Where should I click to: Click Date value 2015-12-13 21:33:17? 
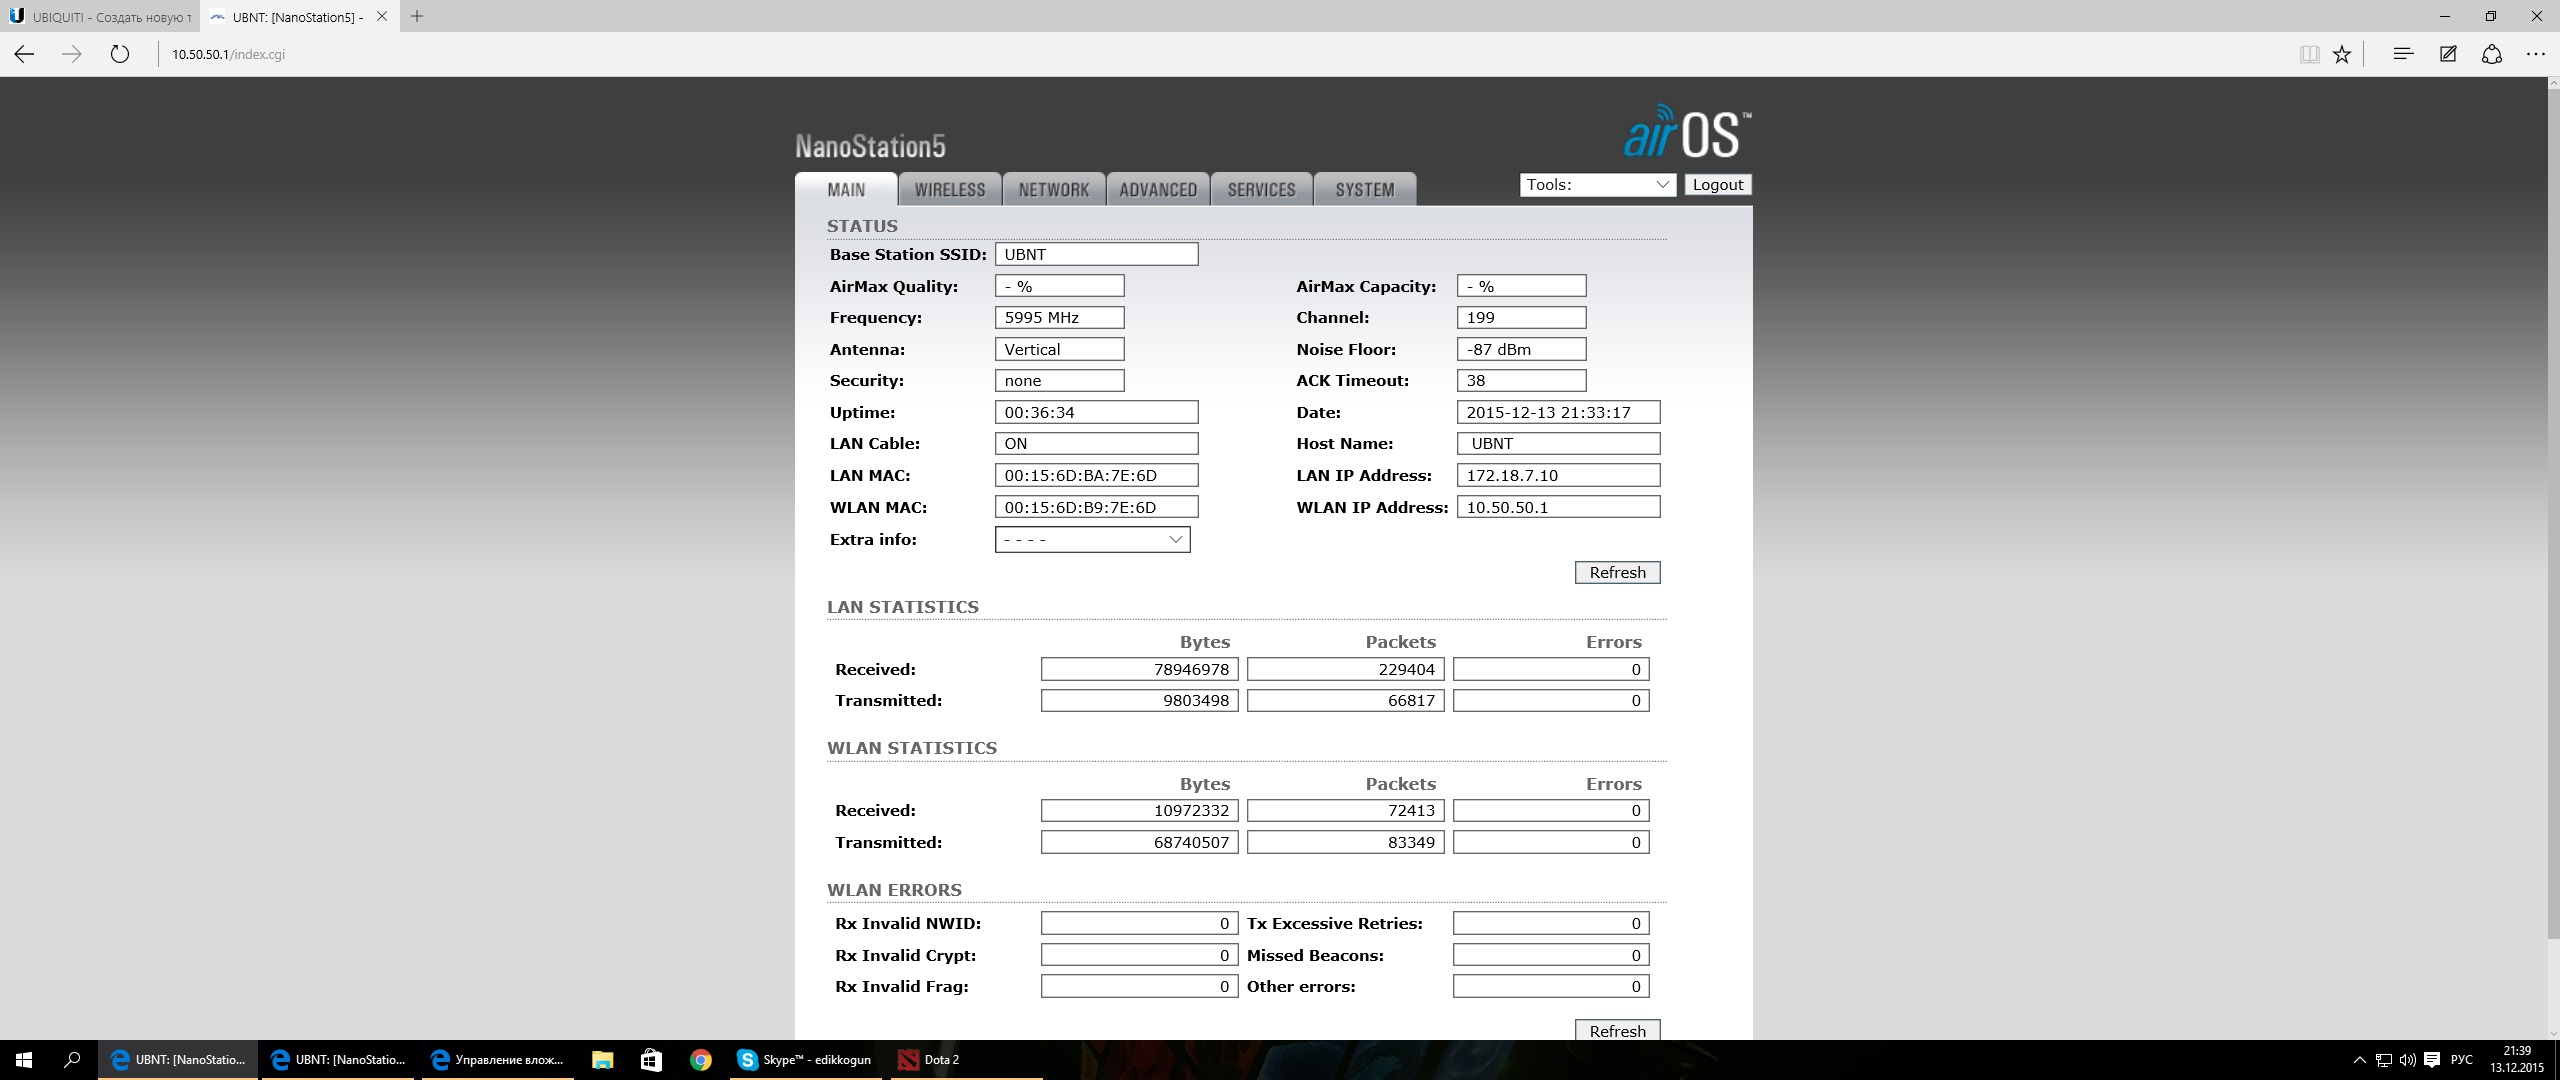(x=1559, y=412)
